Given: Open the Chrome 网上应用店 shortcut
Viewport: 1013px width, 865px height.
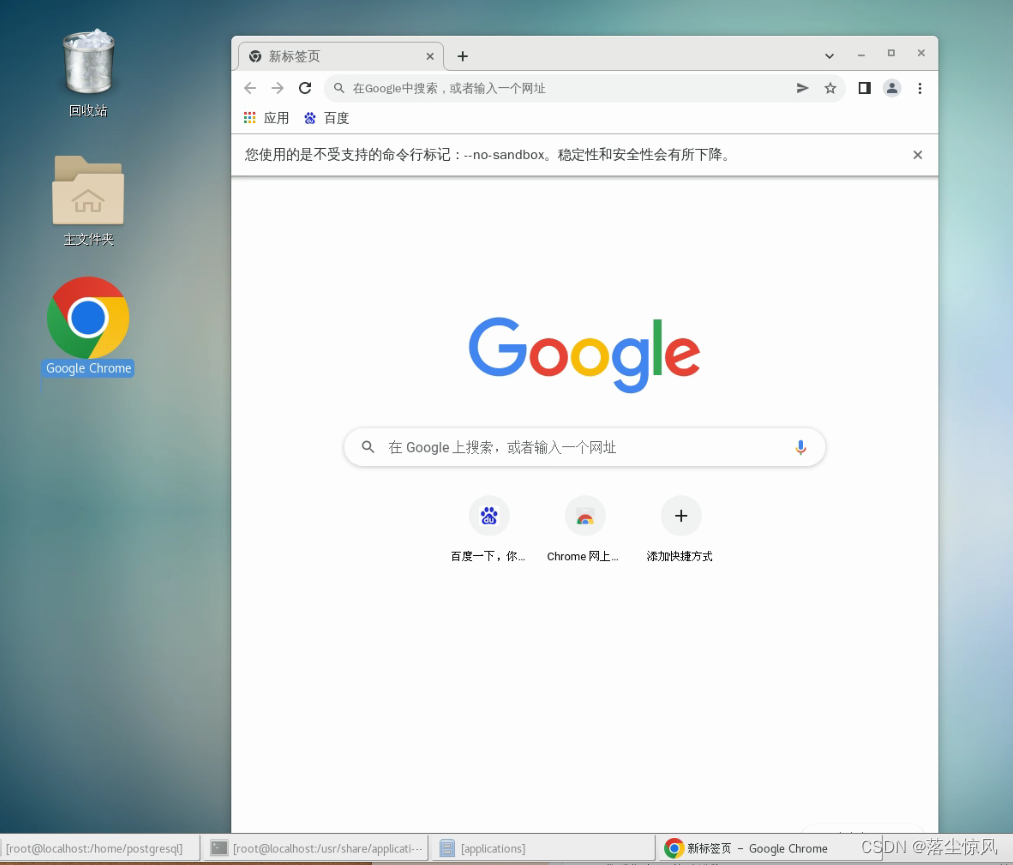Looking at the screenshot, I should coord(584,516).
